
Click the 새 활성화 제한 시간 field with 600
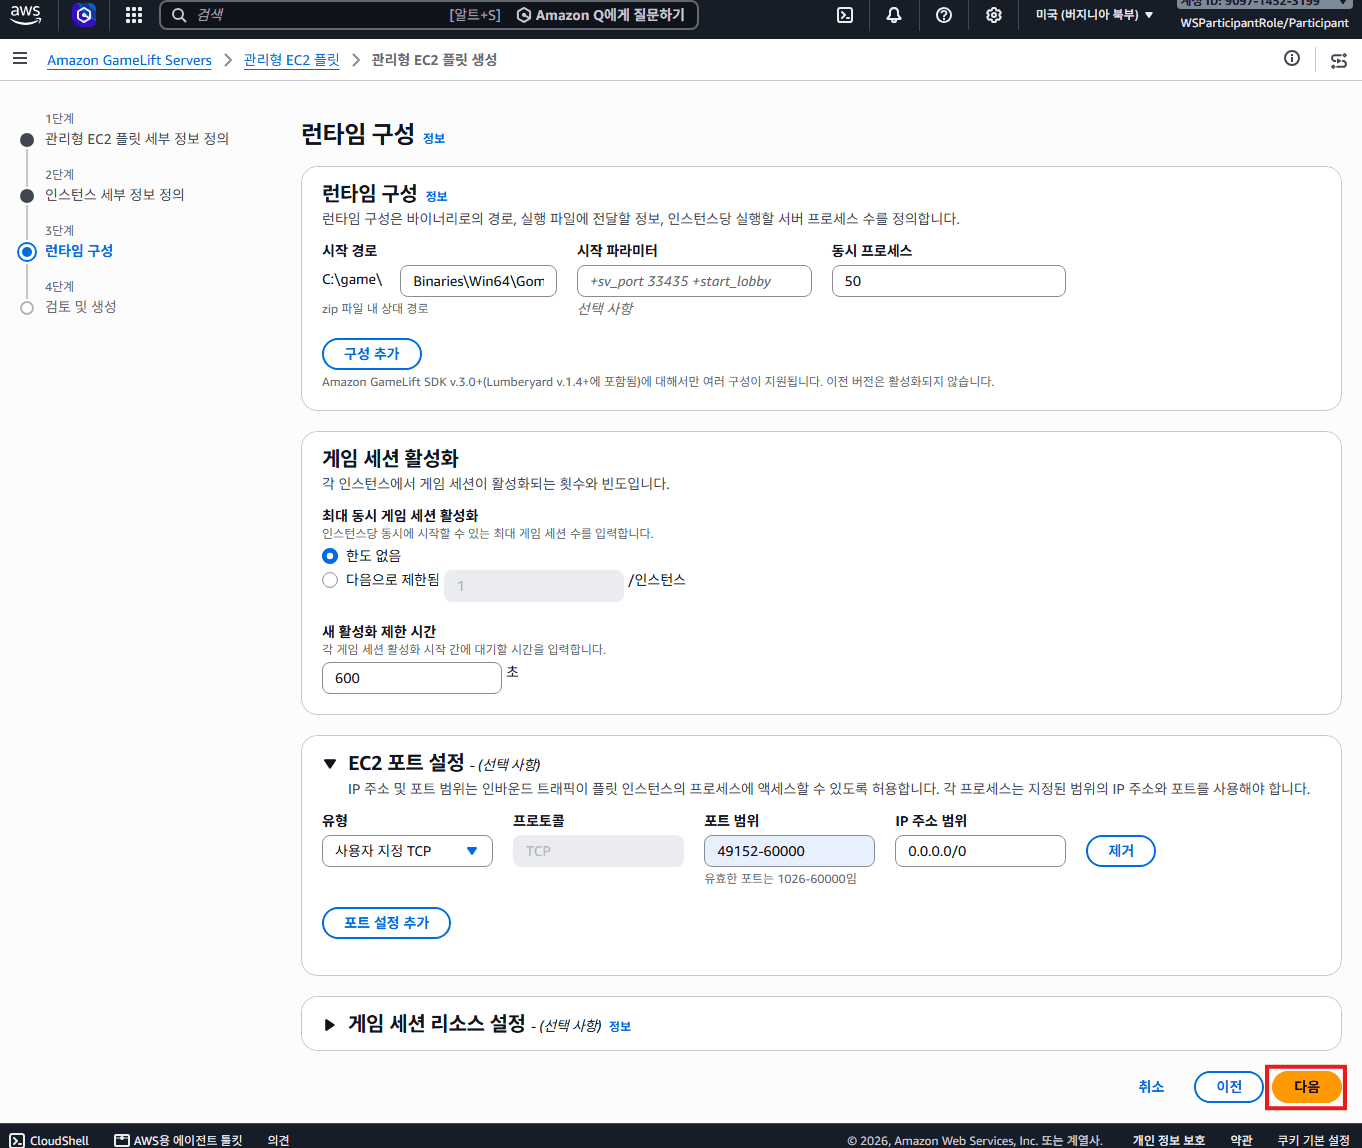tap(412, 678)
